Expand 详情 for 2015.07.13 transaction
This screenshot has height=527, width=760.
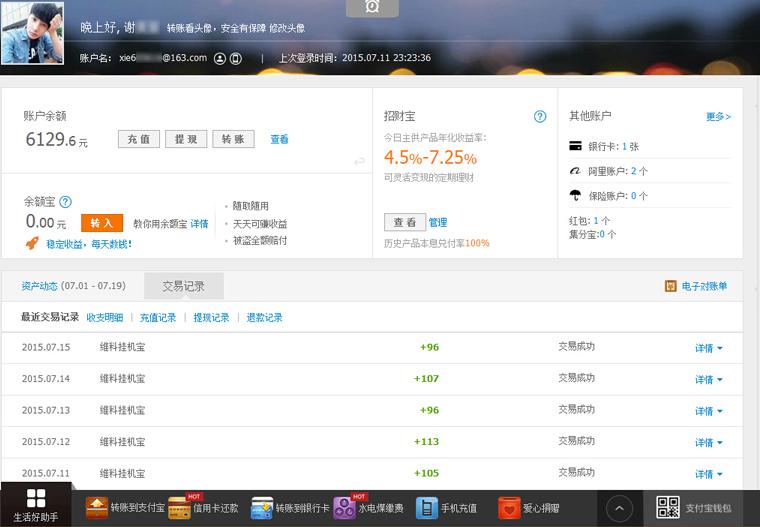[709, 411]
